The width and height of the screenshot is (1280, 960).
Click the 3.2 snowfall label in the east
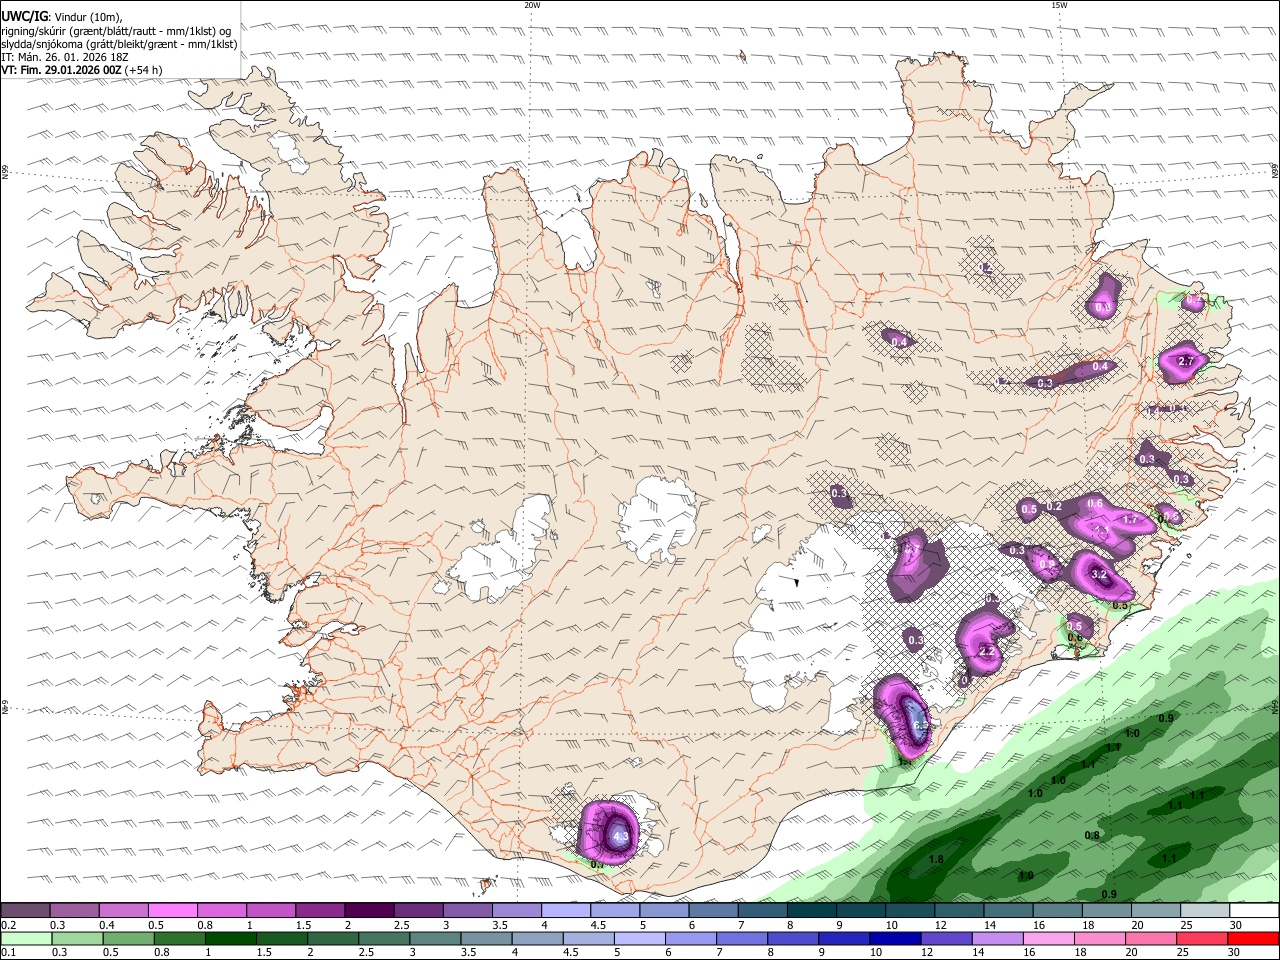1099,575
